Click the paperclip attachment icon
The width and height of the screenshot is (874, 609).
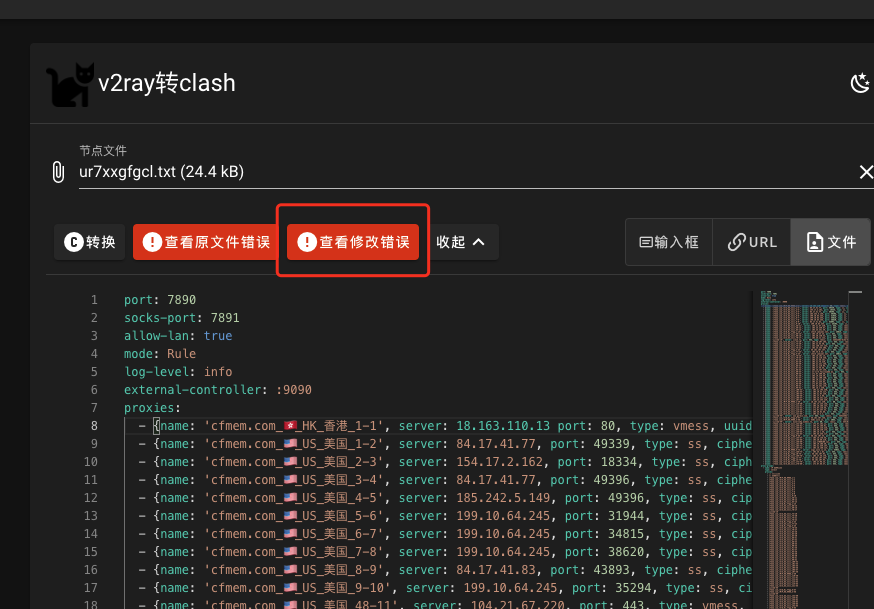(x=58, y=171)
